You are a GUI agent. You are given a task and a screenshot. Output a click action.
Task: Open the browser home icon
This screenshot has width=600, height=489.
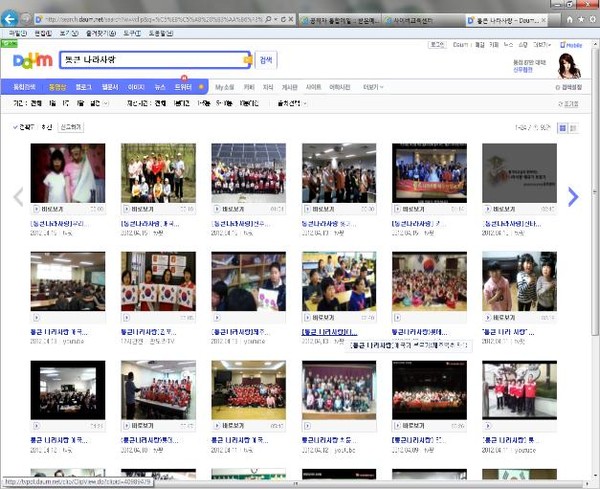pos(568,19)
